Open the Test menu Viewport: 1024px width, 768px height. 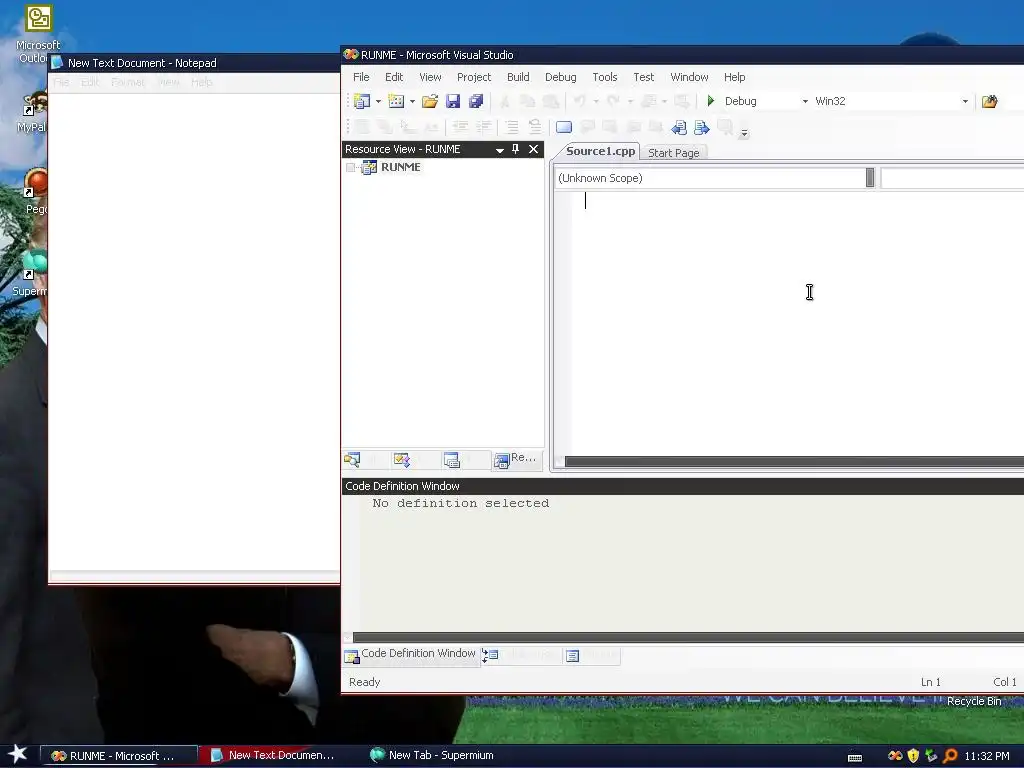pos(644,77)
